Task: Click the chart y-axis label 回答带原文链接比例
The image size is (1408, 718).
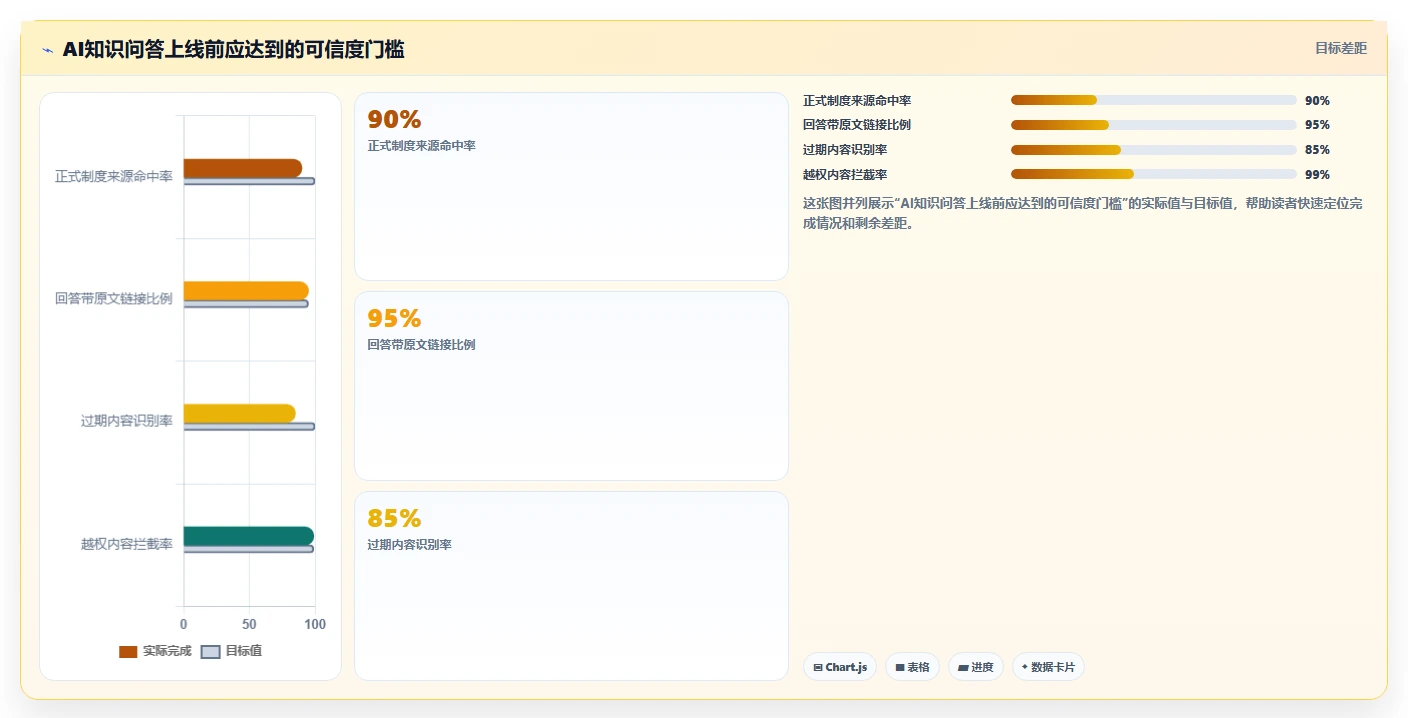Action: [114, 298]
